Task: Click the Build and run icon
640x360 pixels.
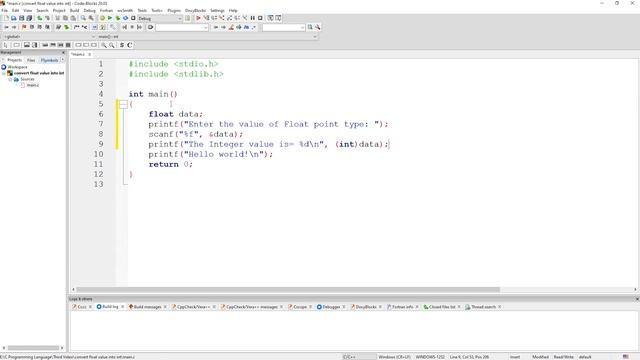Action: pyautogui.click(x=118, y=18)
